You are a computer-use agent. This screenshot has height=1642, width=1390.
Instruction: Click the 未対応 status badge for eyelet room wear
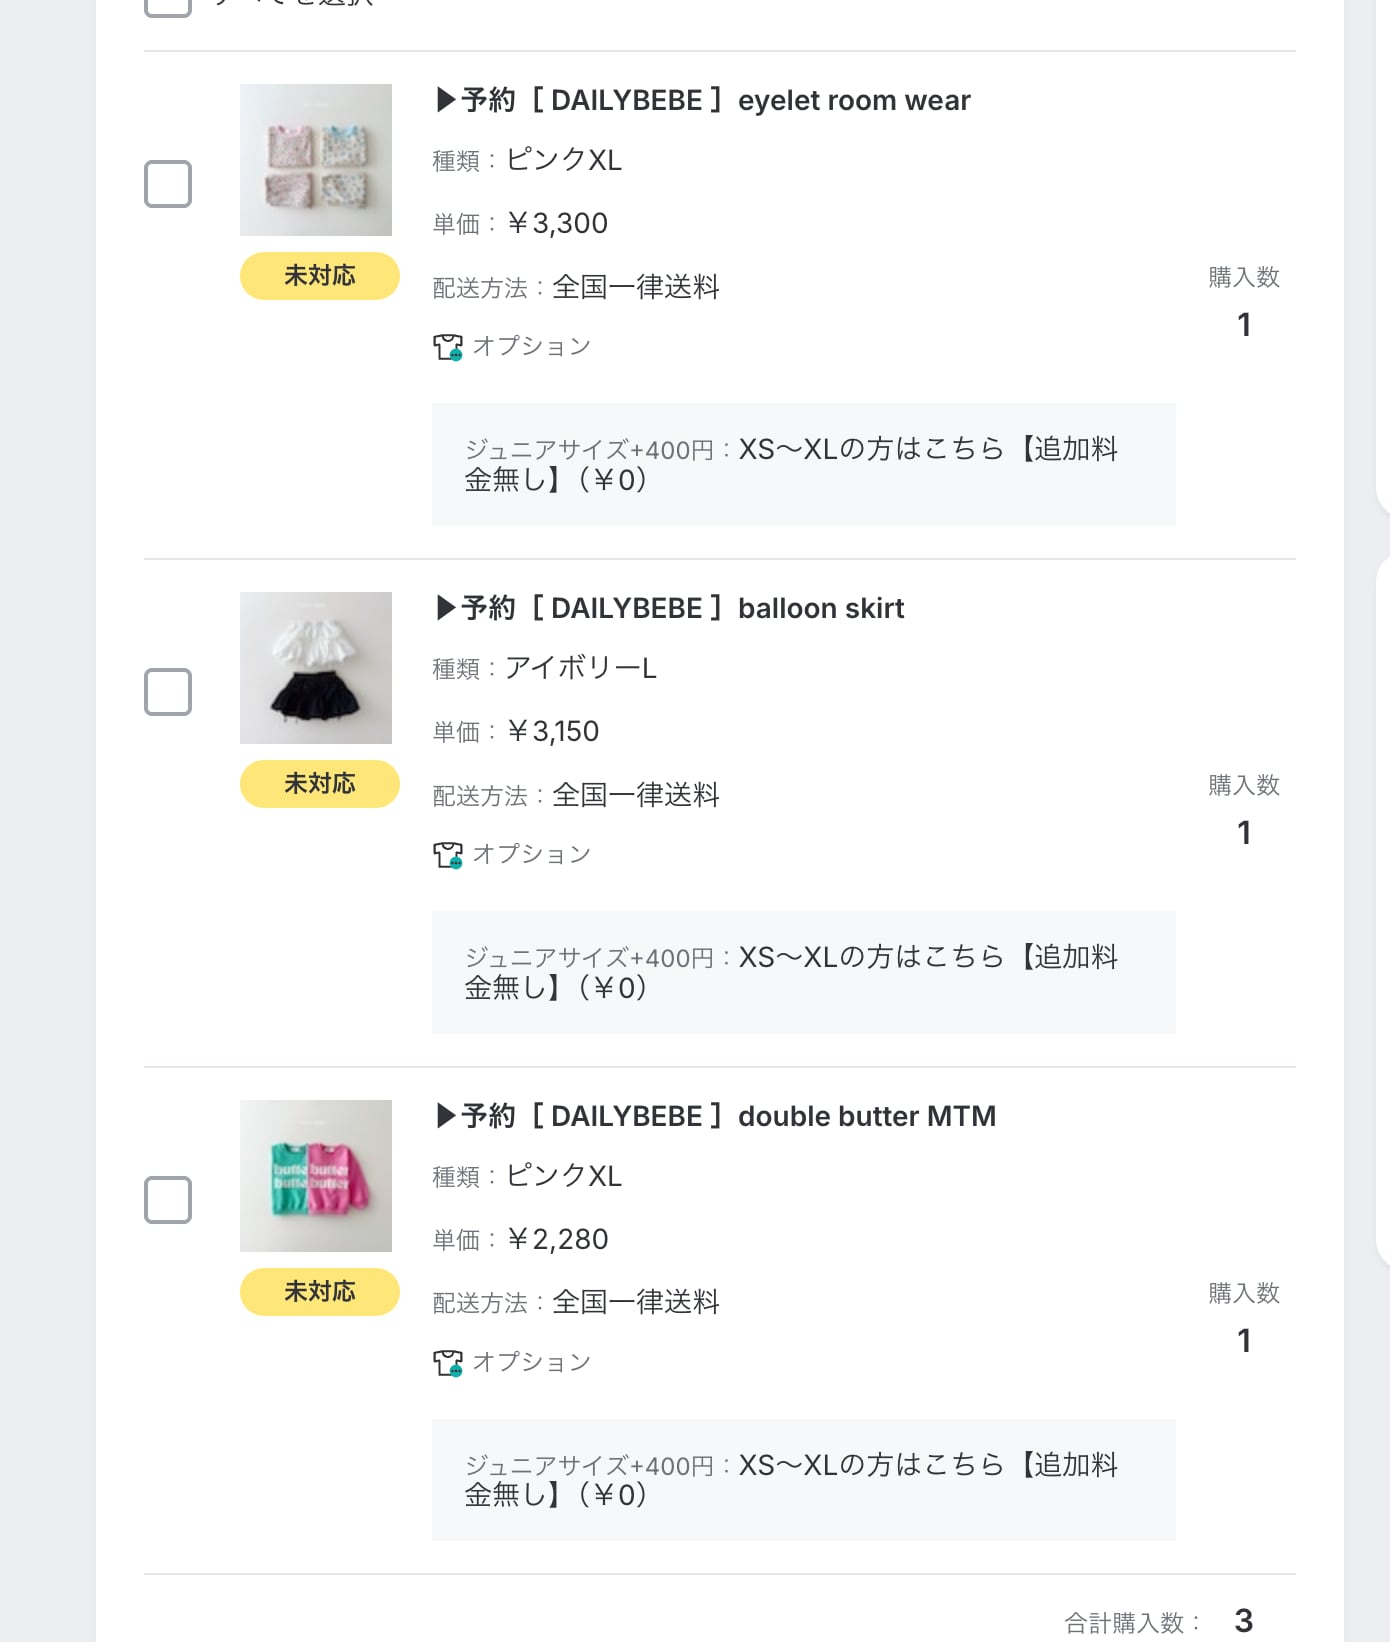click(x=320, y=276)
